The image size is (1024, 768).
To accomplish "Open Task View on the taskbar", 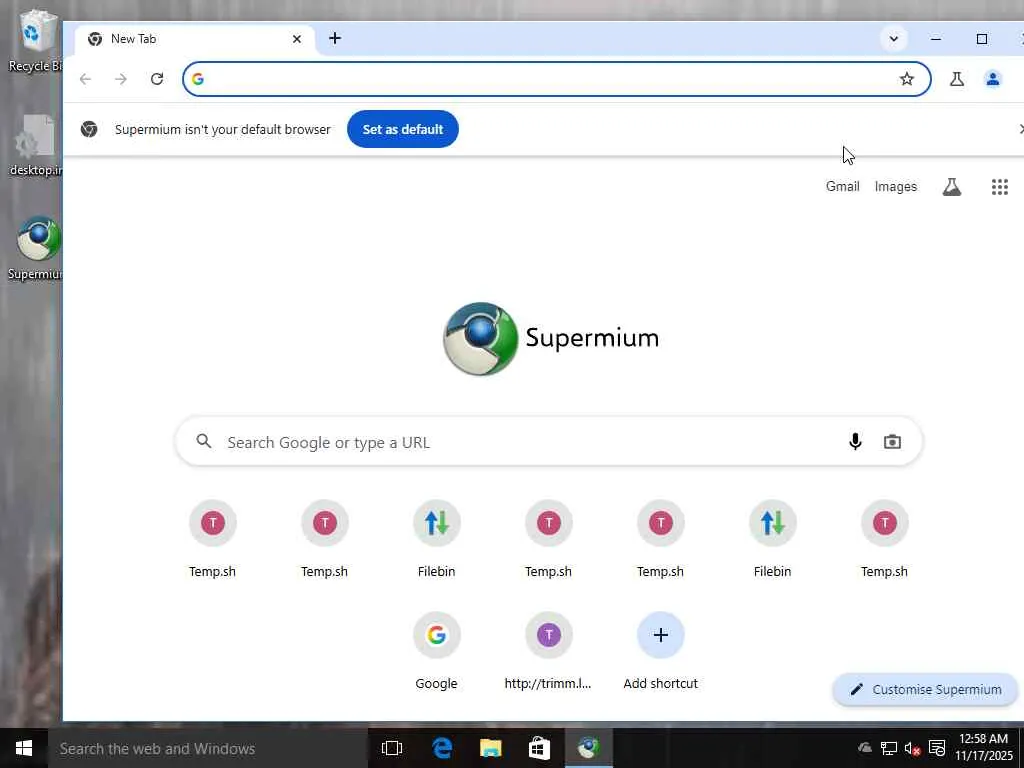I will tap(392, 748).
